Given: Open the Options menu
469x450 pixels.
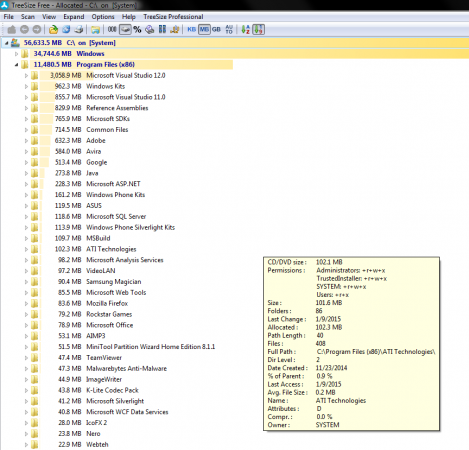Looking at the screenshot, I should (x=103, y=17).
